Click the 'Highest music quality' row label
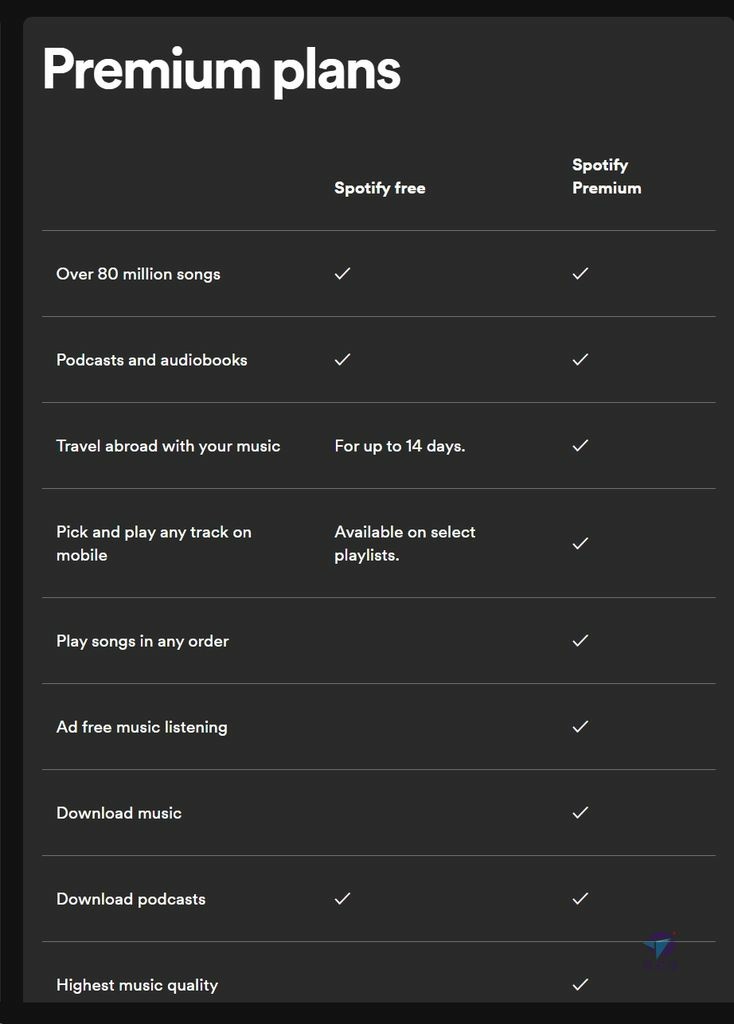The height and width of the screenshot is (1024, 734). (137, 985)
